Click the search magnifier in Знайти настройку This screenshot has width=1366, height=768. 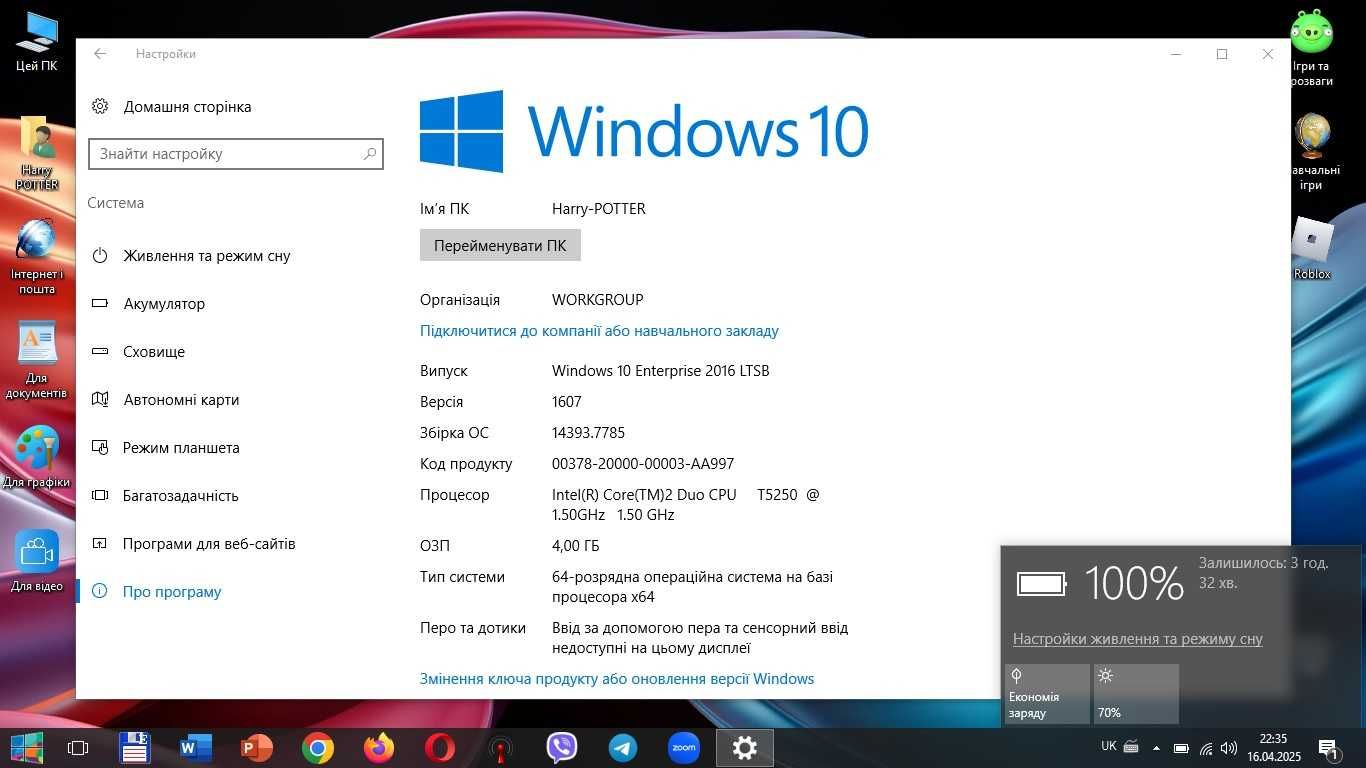coord(370,154)
